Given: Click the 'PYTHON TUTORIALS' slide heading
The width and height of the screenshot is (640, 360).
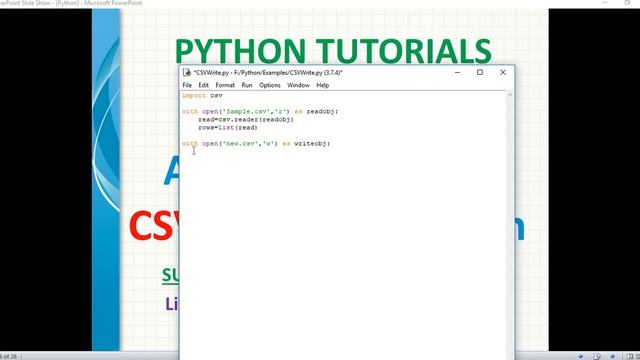Looking at the screenshot, I should tap(333, 51).
